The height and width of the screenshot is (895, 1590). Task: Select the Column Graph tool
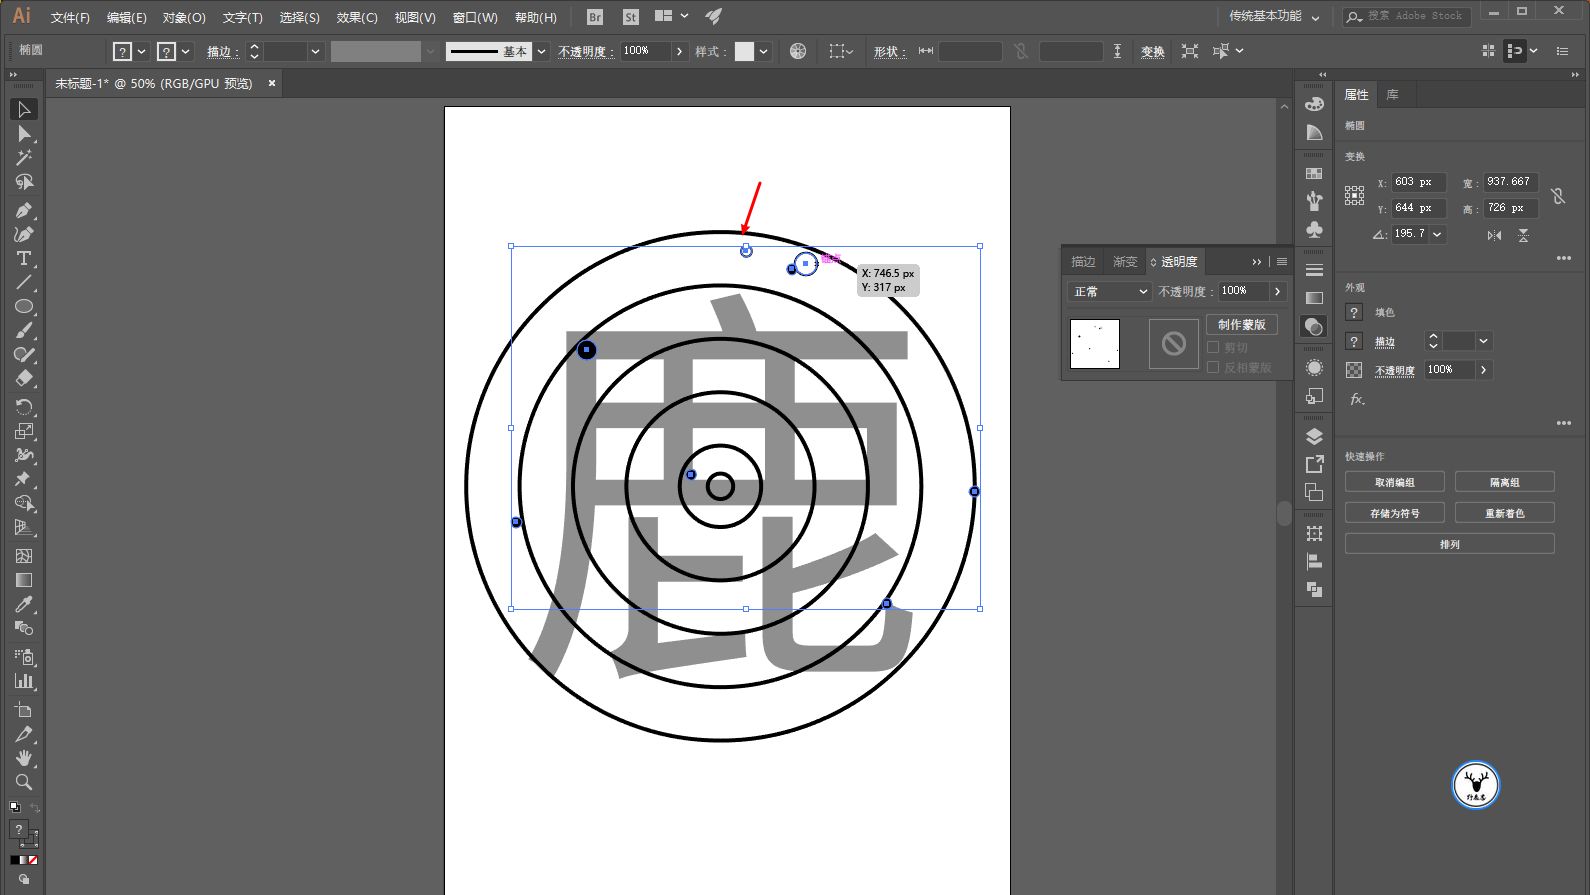[x=24, y=681]
